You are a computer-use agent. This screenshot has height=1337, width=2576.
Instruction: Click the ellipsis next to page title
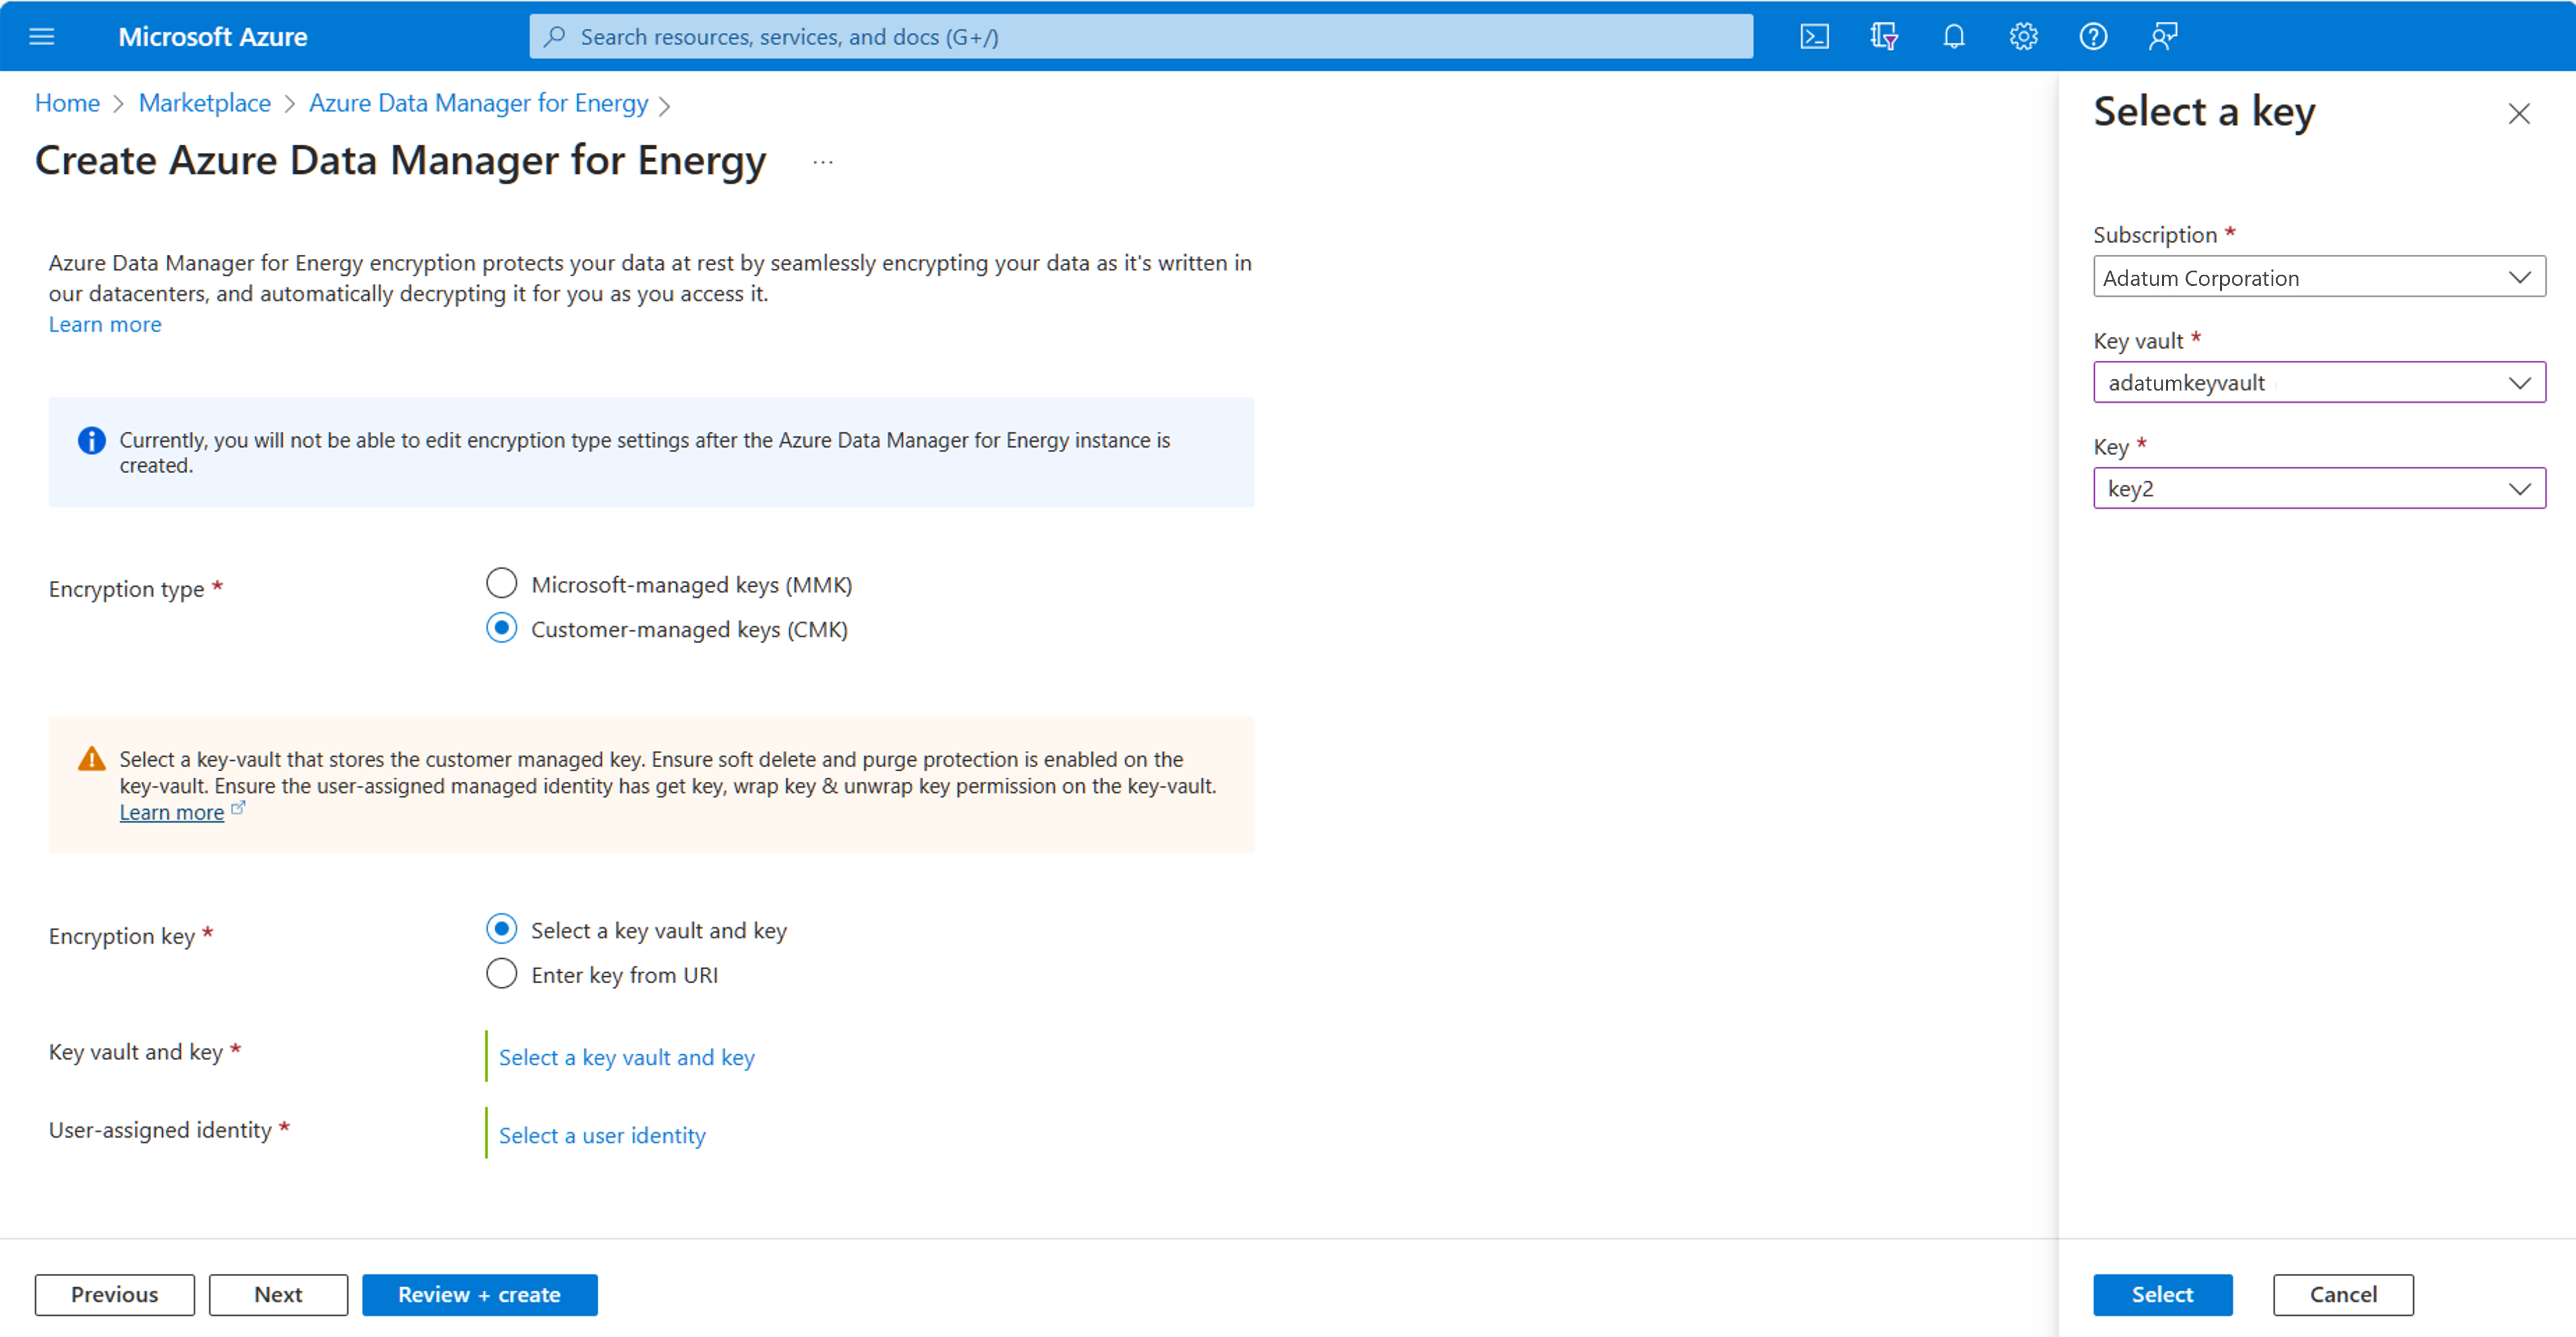822,162
